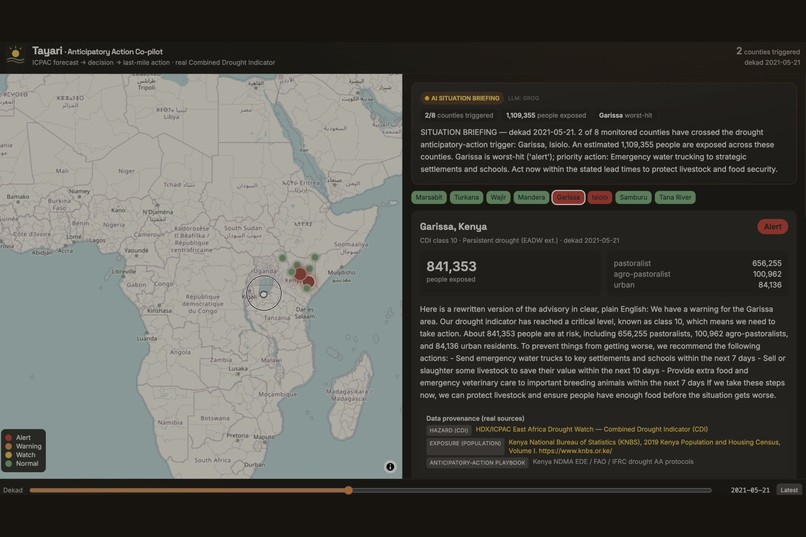Select the Wajir county chip
Screen dimensions: 806x537
tap(498, 197)
